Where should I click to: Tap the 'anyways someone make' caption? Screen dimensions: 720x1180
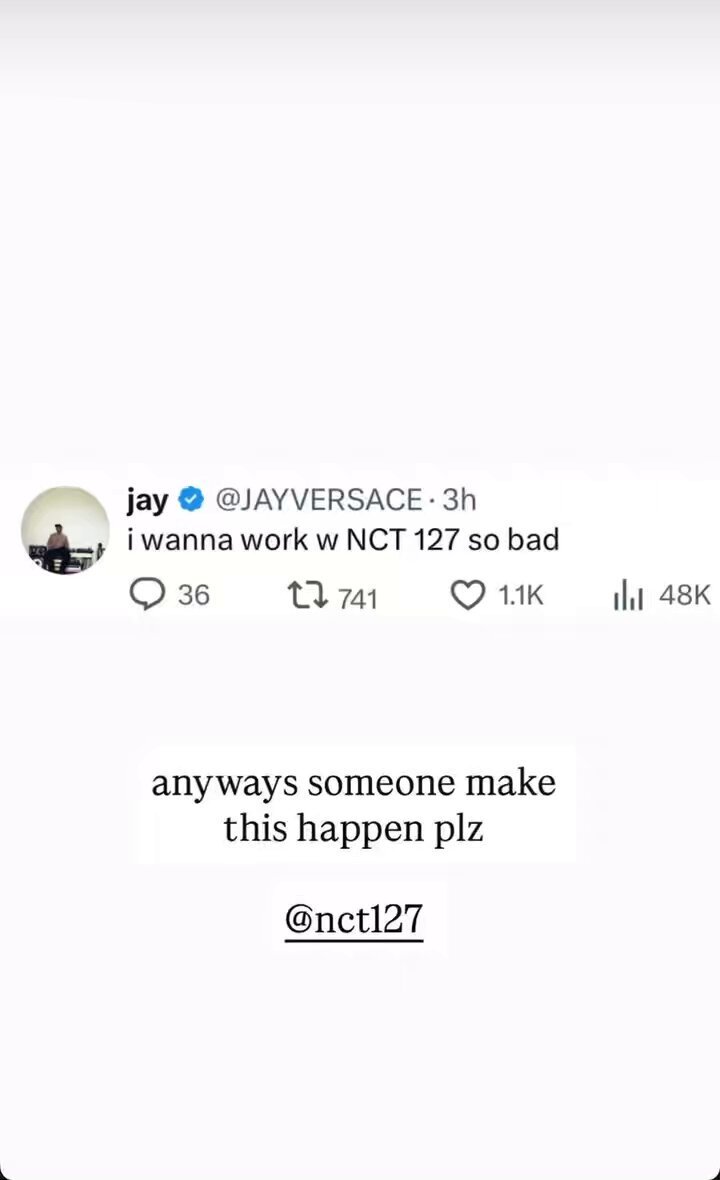point(354,783)
